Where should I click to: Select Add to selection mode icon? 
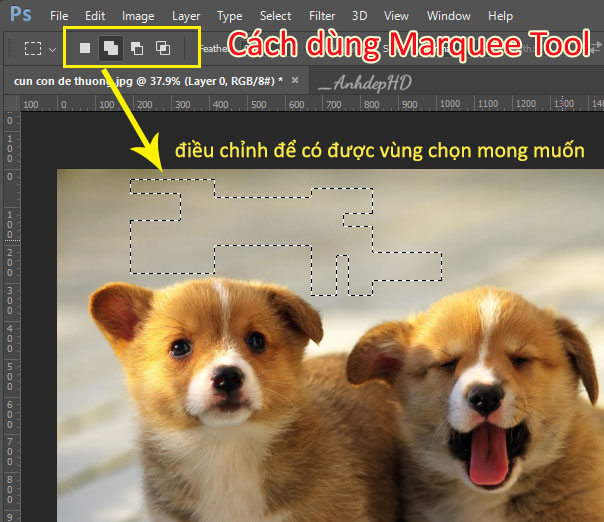pos(111,48)
